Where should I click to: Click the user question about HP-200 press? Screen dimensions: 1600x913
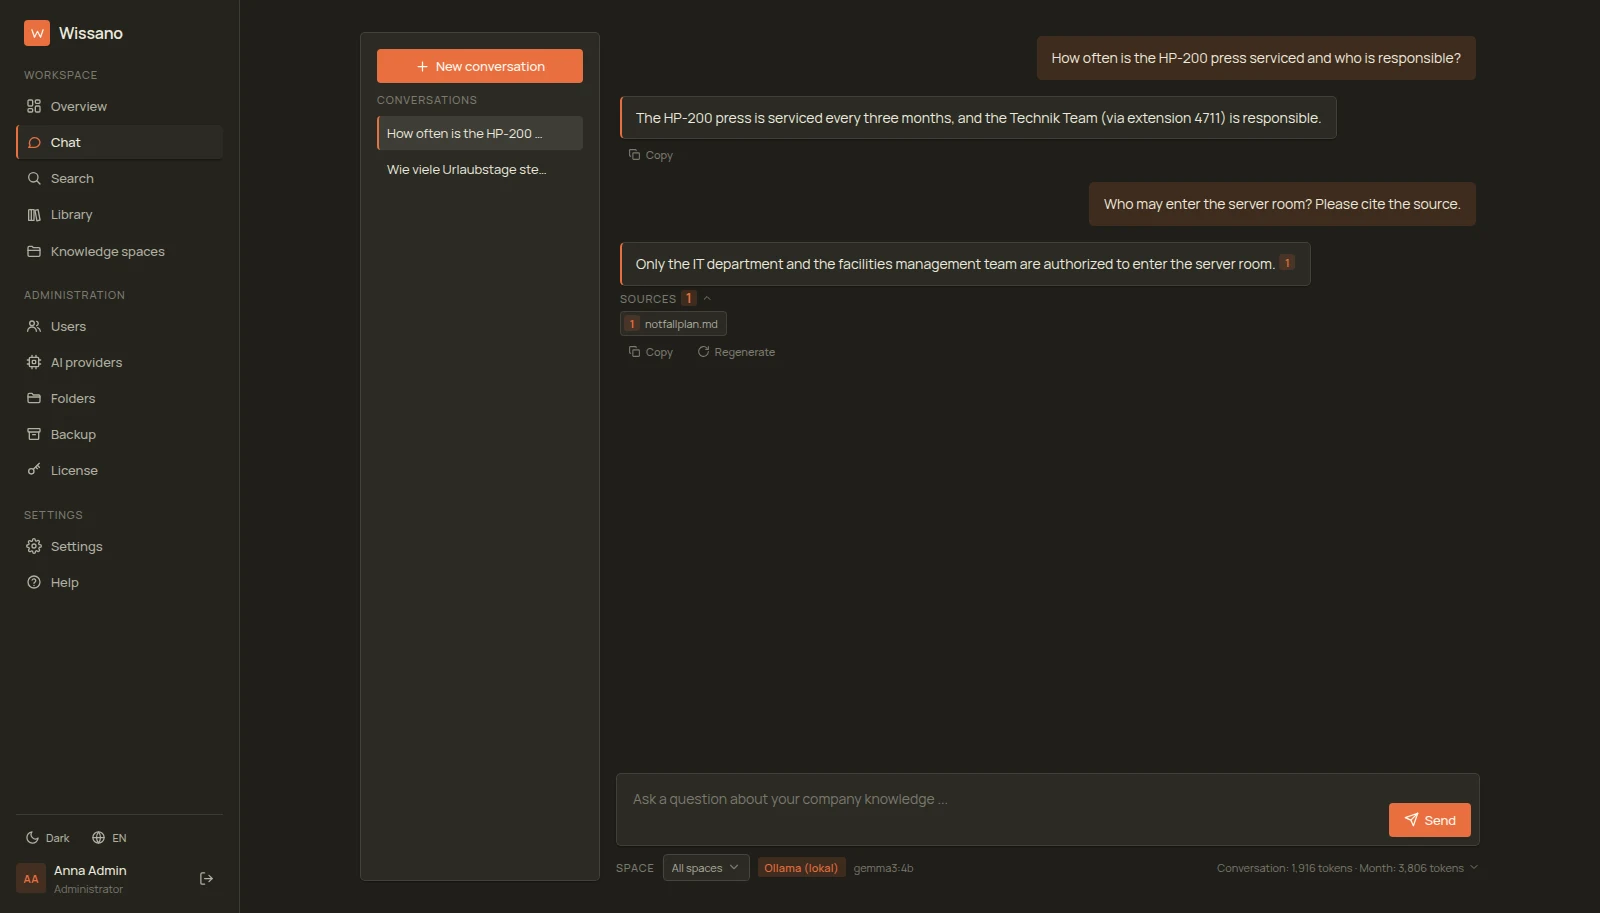coord(1256,58)
